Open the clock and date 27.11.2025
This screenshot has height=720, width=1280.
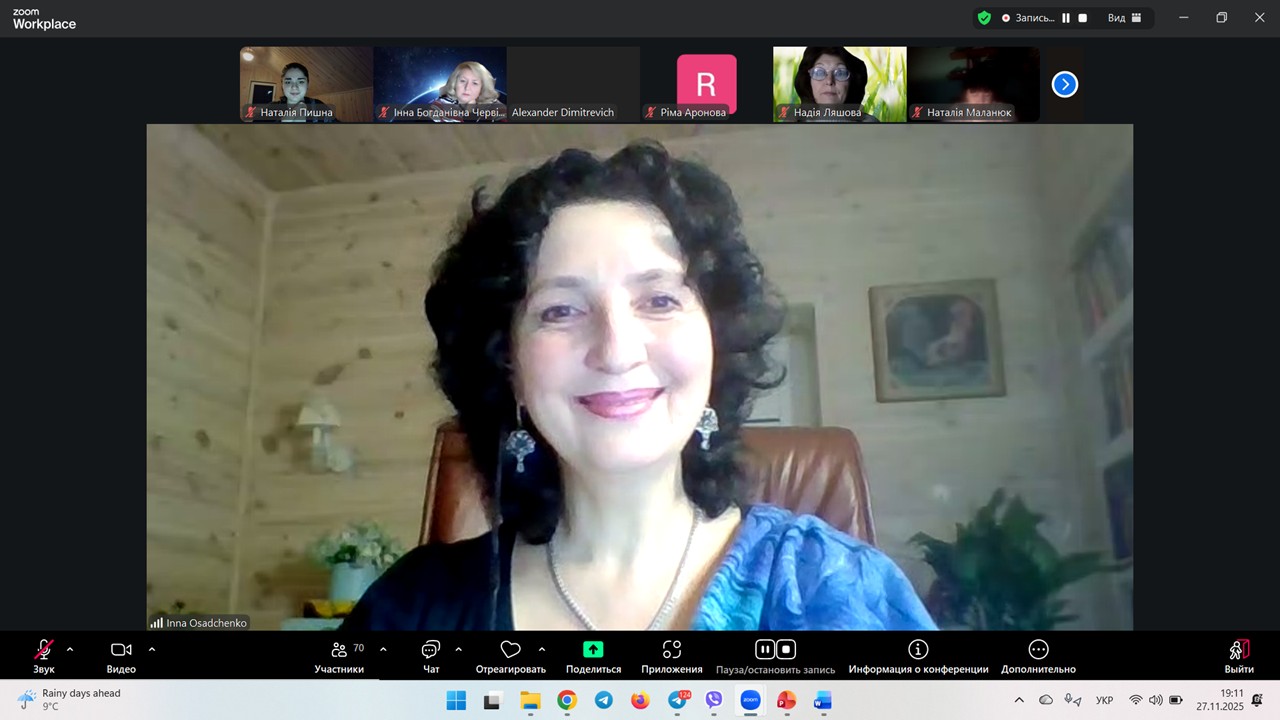1218,700
